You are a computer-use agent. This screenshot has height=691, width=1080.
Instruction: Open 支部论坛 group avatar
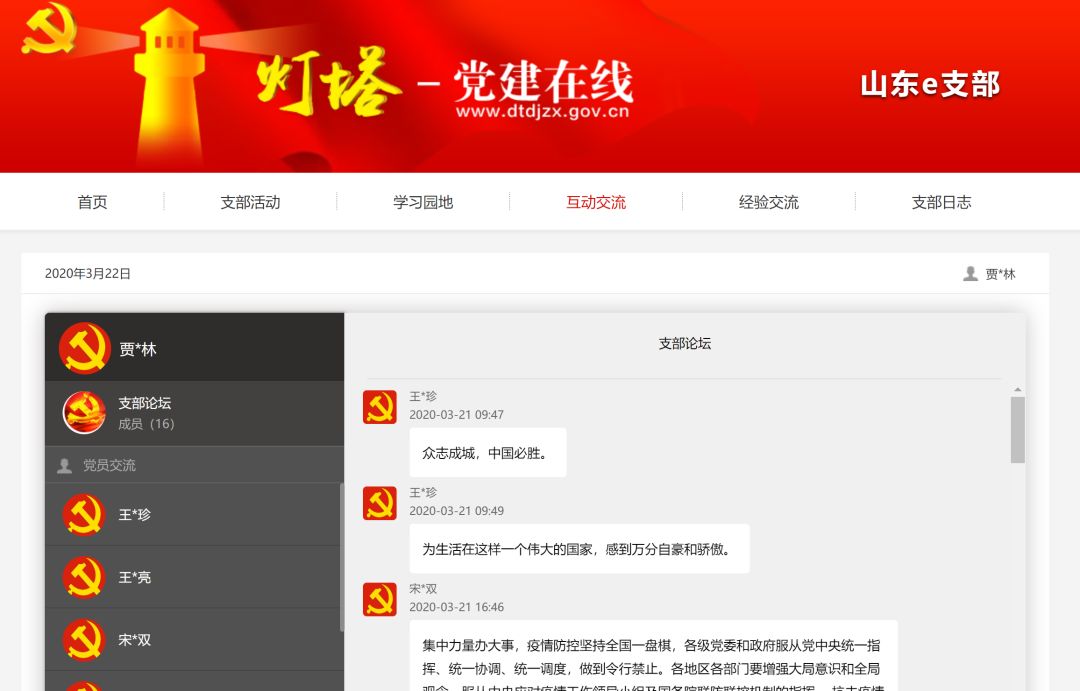coord(84,412)
